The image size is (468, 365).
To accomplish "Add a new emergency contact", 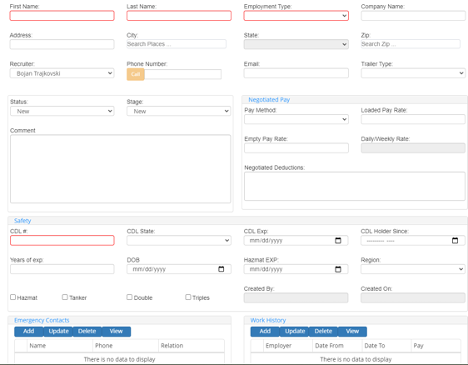I will click(x=29, y=331).
